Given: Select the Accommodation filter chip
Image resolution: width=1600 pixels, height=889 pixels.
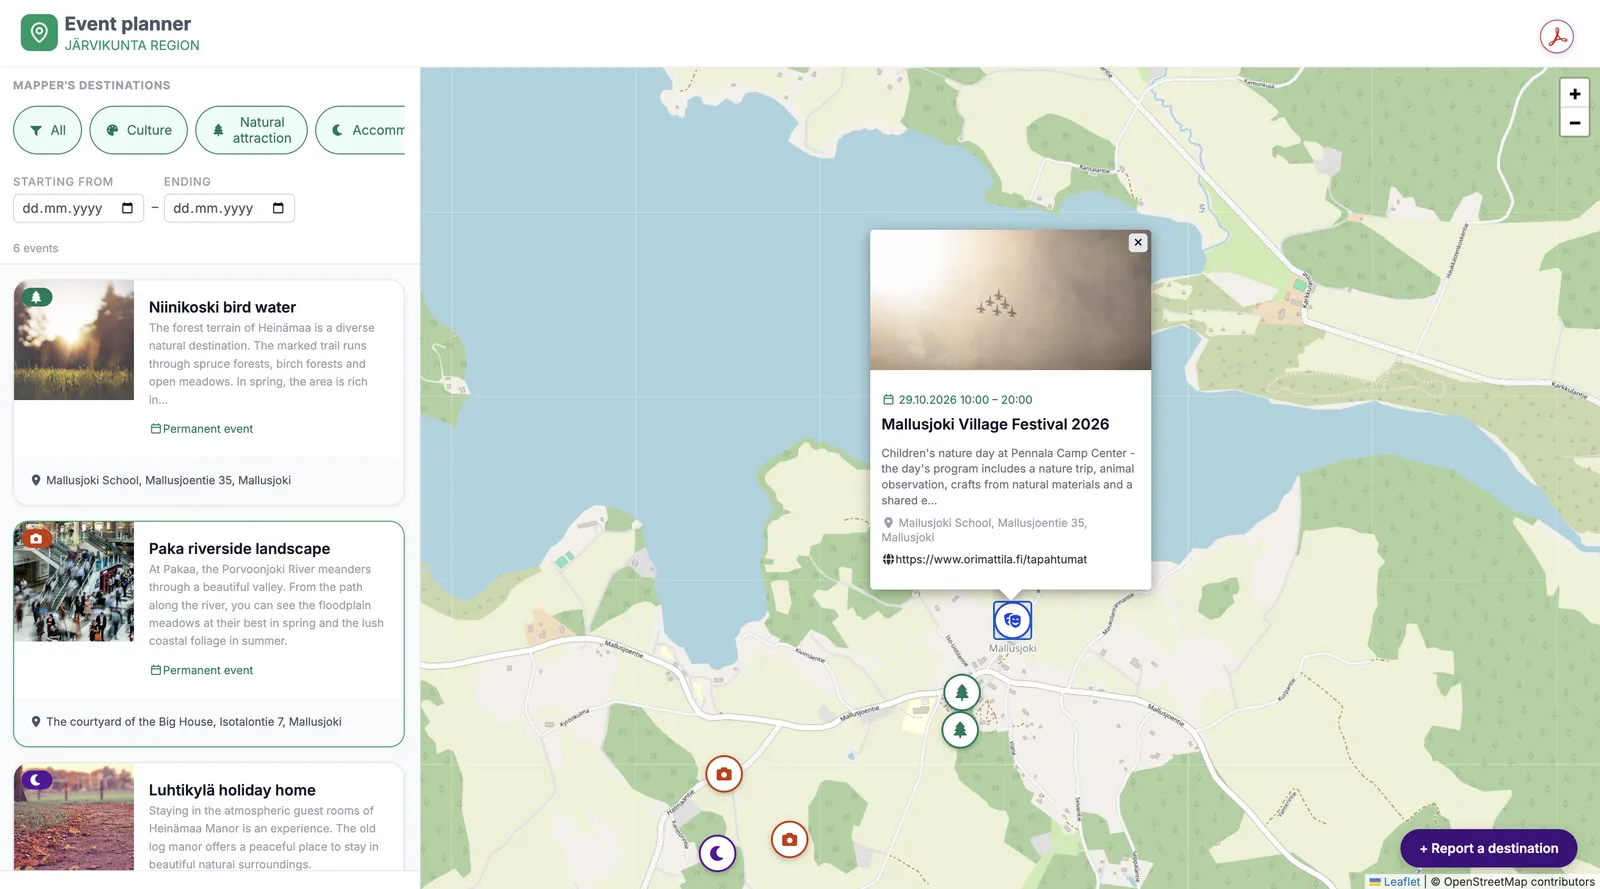Looking at the screenshot, I should pyautogui.click(x=361, y=130).
